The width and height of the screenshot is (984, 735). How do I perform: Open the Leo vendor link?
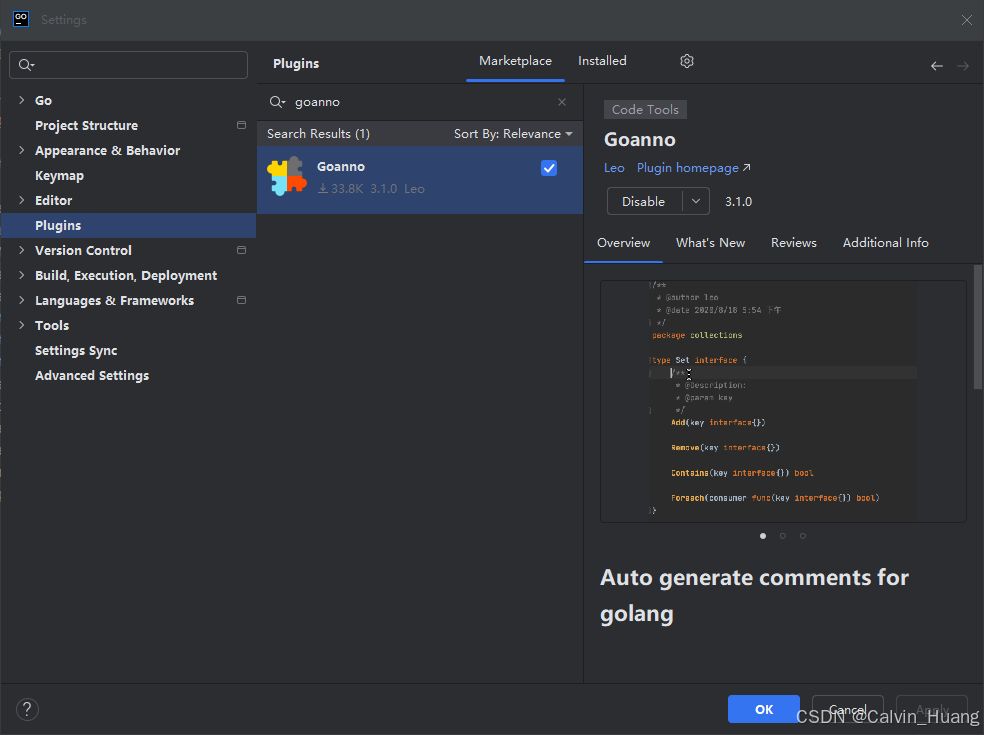(x=614, y=168)
